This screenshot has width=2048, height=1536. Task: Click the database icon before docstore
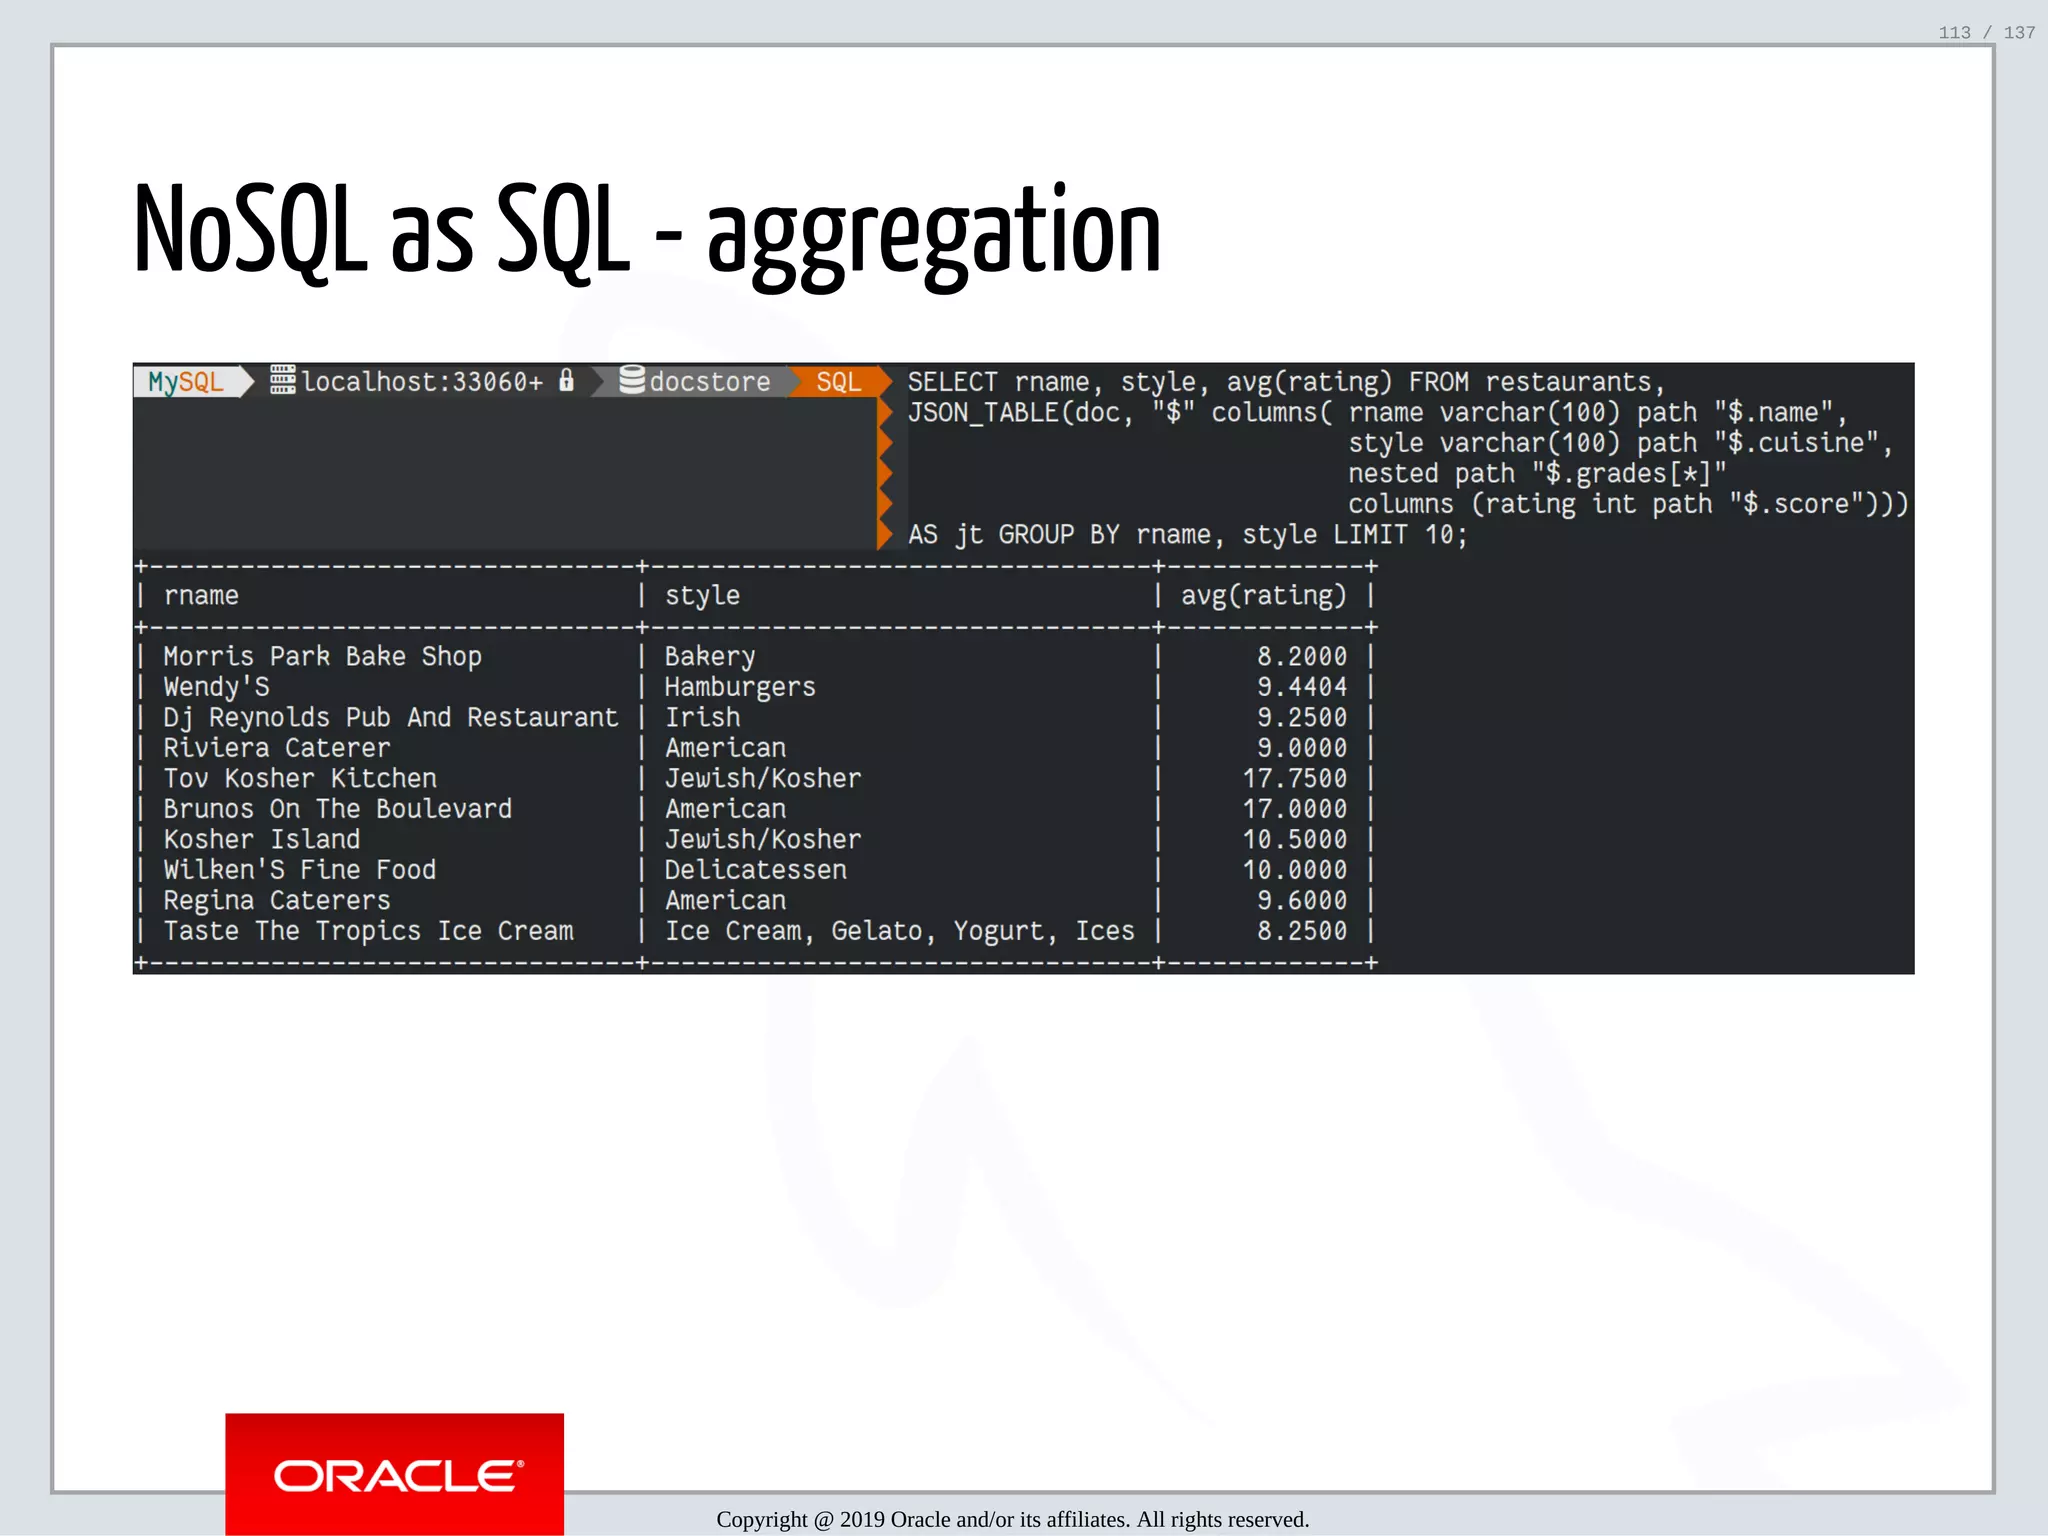(x=632, y=380)
